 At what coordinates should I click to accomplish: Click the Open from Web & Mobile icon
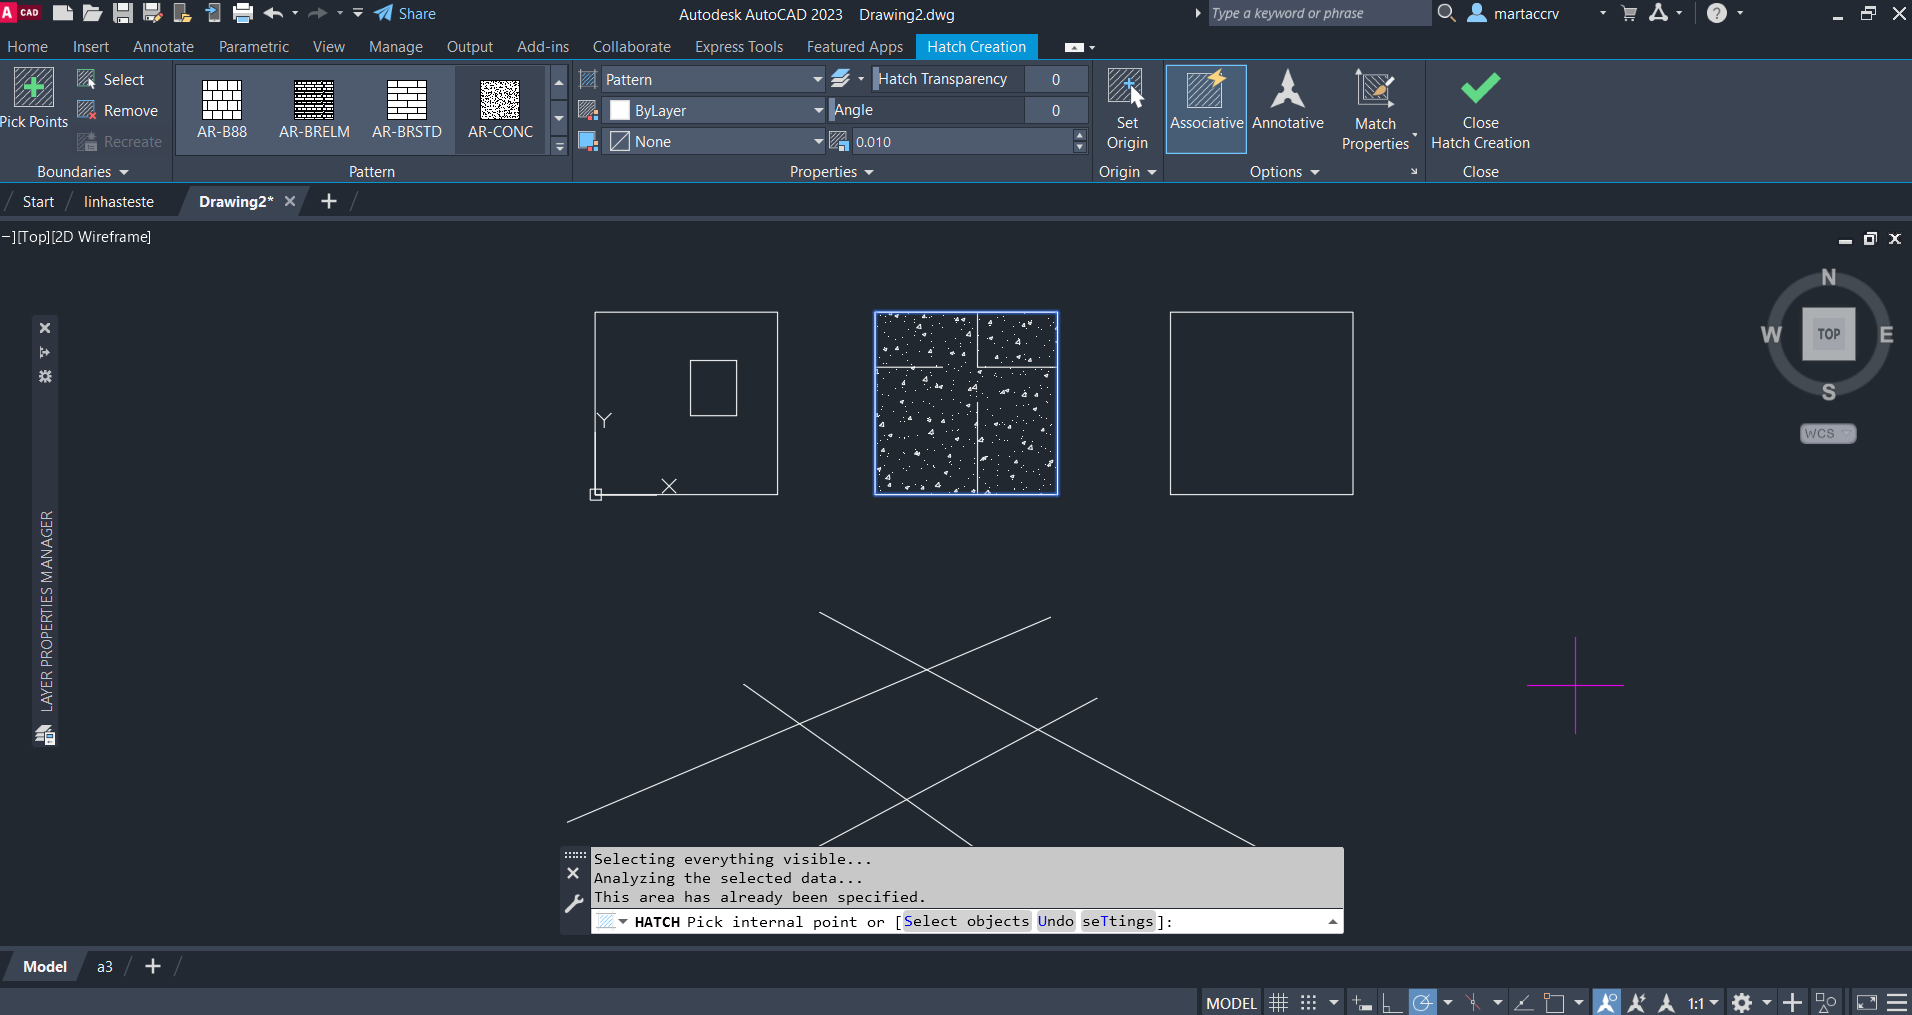point(183,13)
